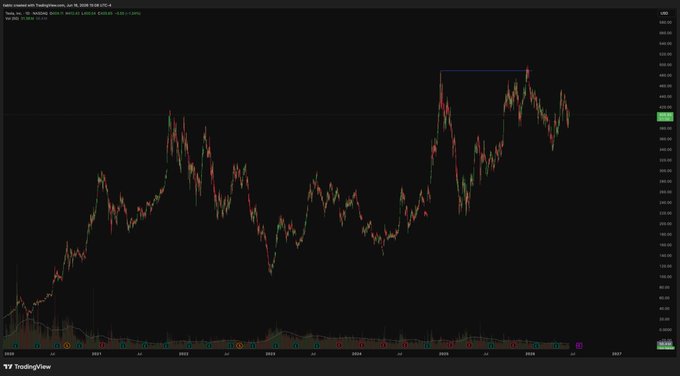Click the last green earnings marker before Jul 2026
This screenshot has height=376, width=680.
click(x=556, y=346)
